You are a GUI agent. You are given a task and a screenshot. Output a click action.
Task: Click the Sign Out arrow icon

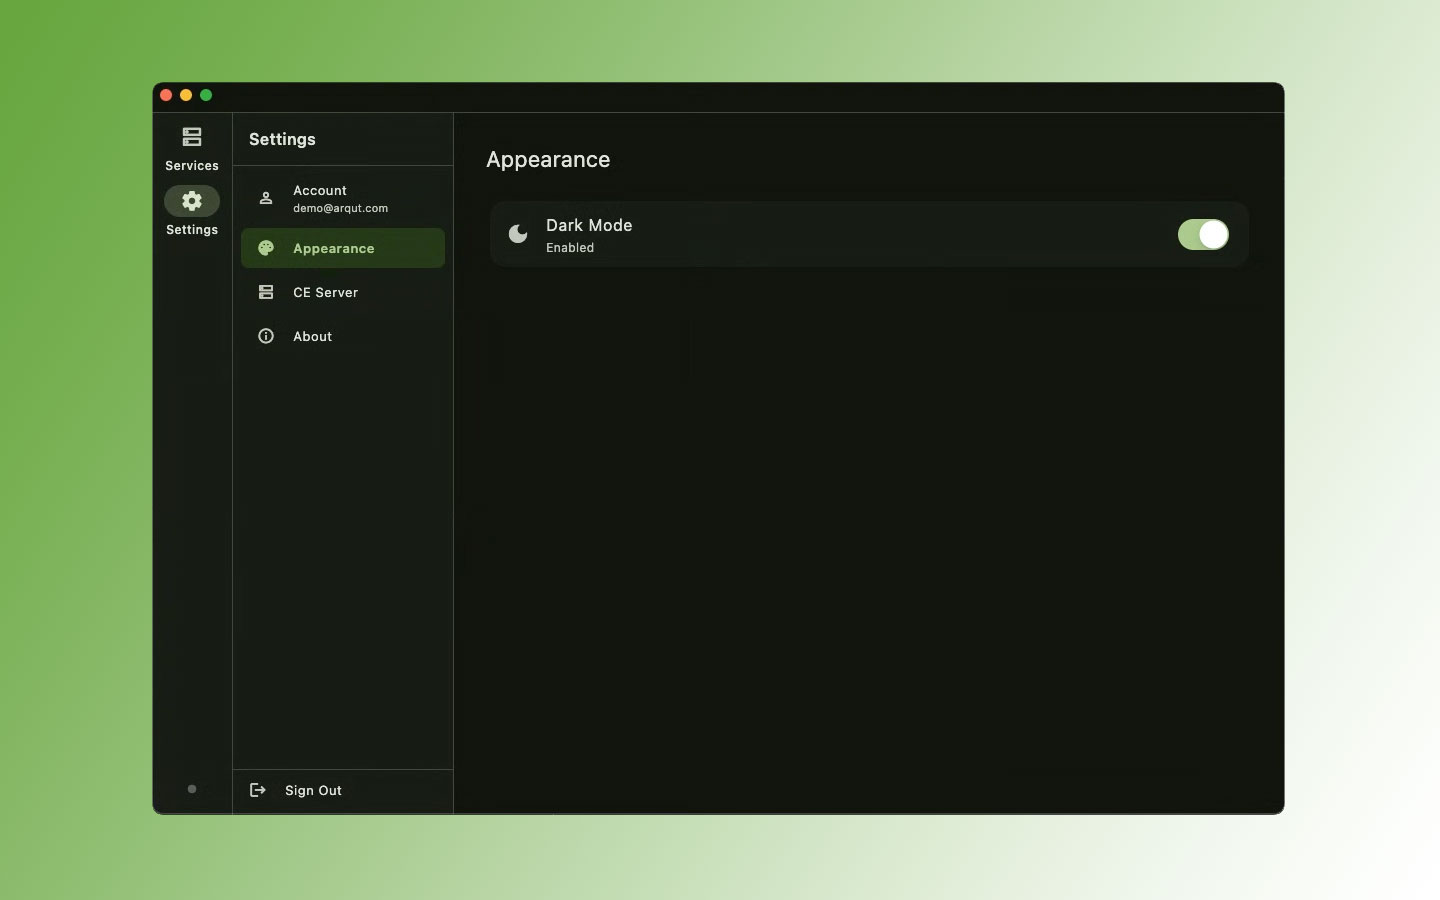pyautogui.click(x=258, y=790)
